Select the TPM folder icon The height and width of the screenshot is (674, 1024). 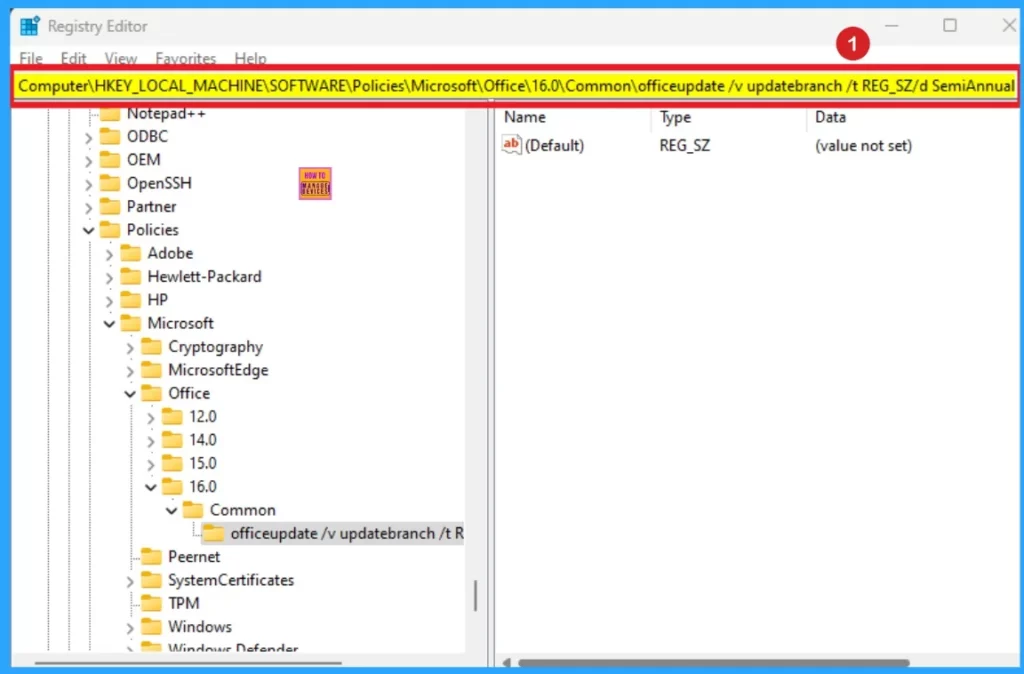(x=151, y=603)
